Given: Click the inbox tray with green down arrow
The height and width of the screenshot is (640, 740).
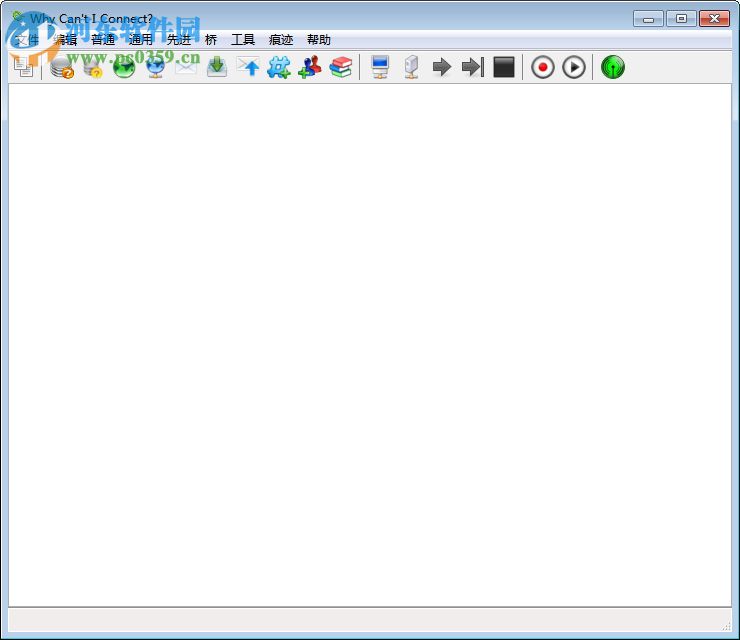Looking at the screenshot, I should tap(217, 67).
